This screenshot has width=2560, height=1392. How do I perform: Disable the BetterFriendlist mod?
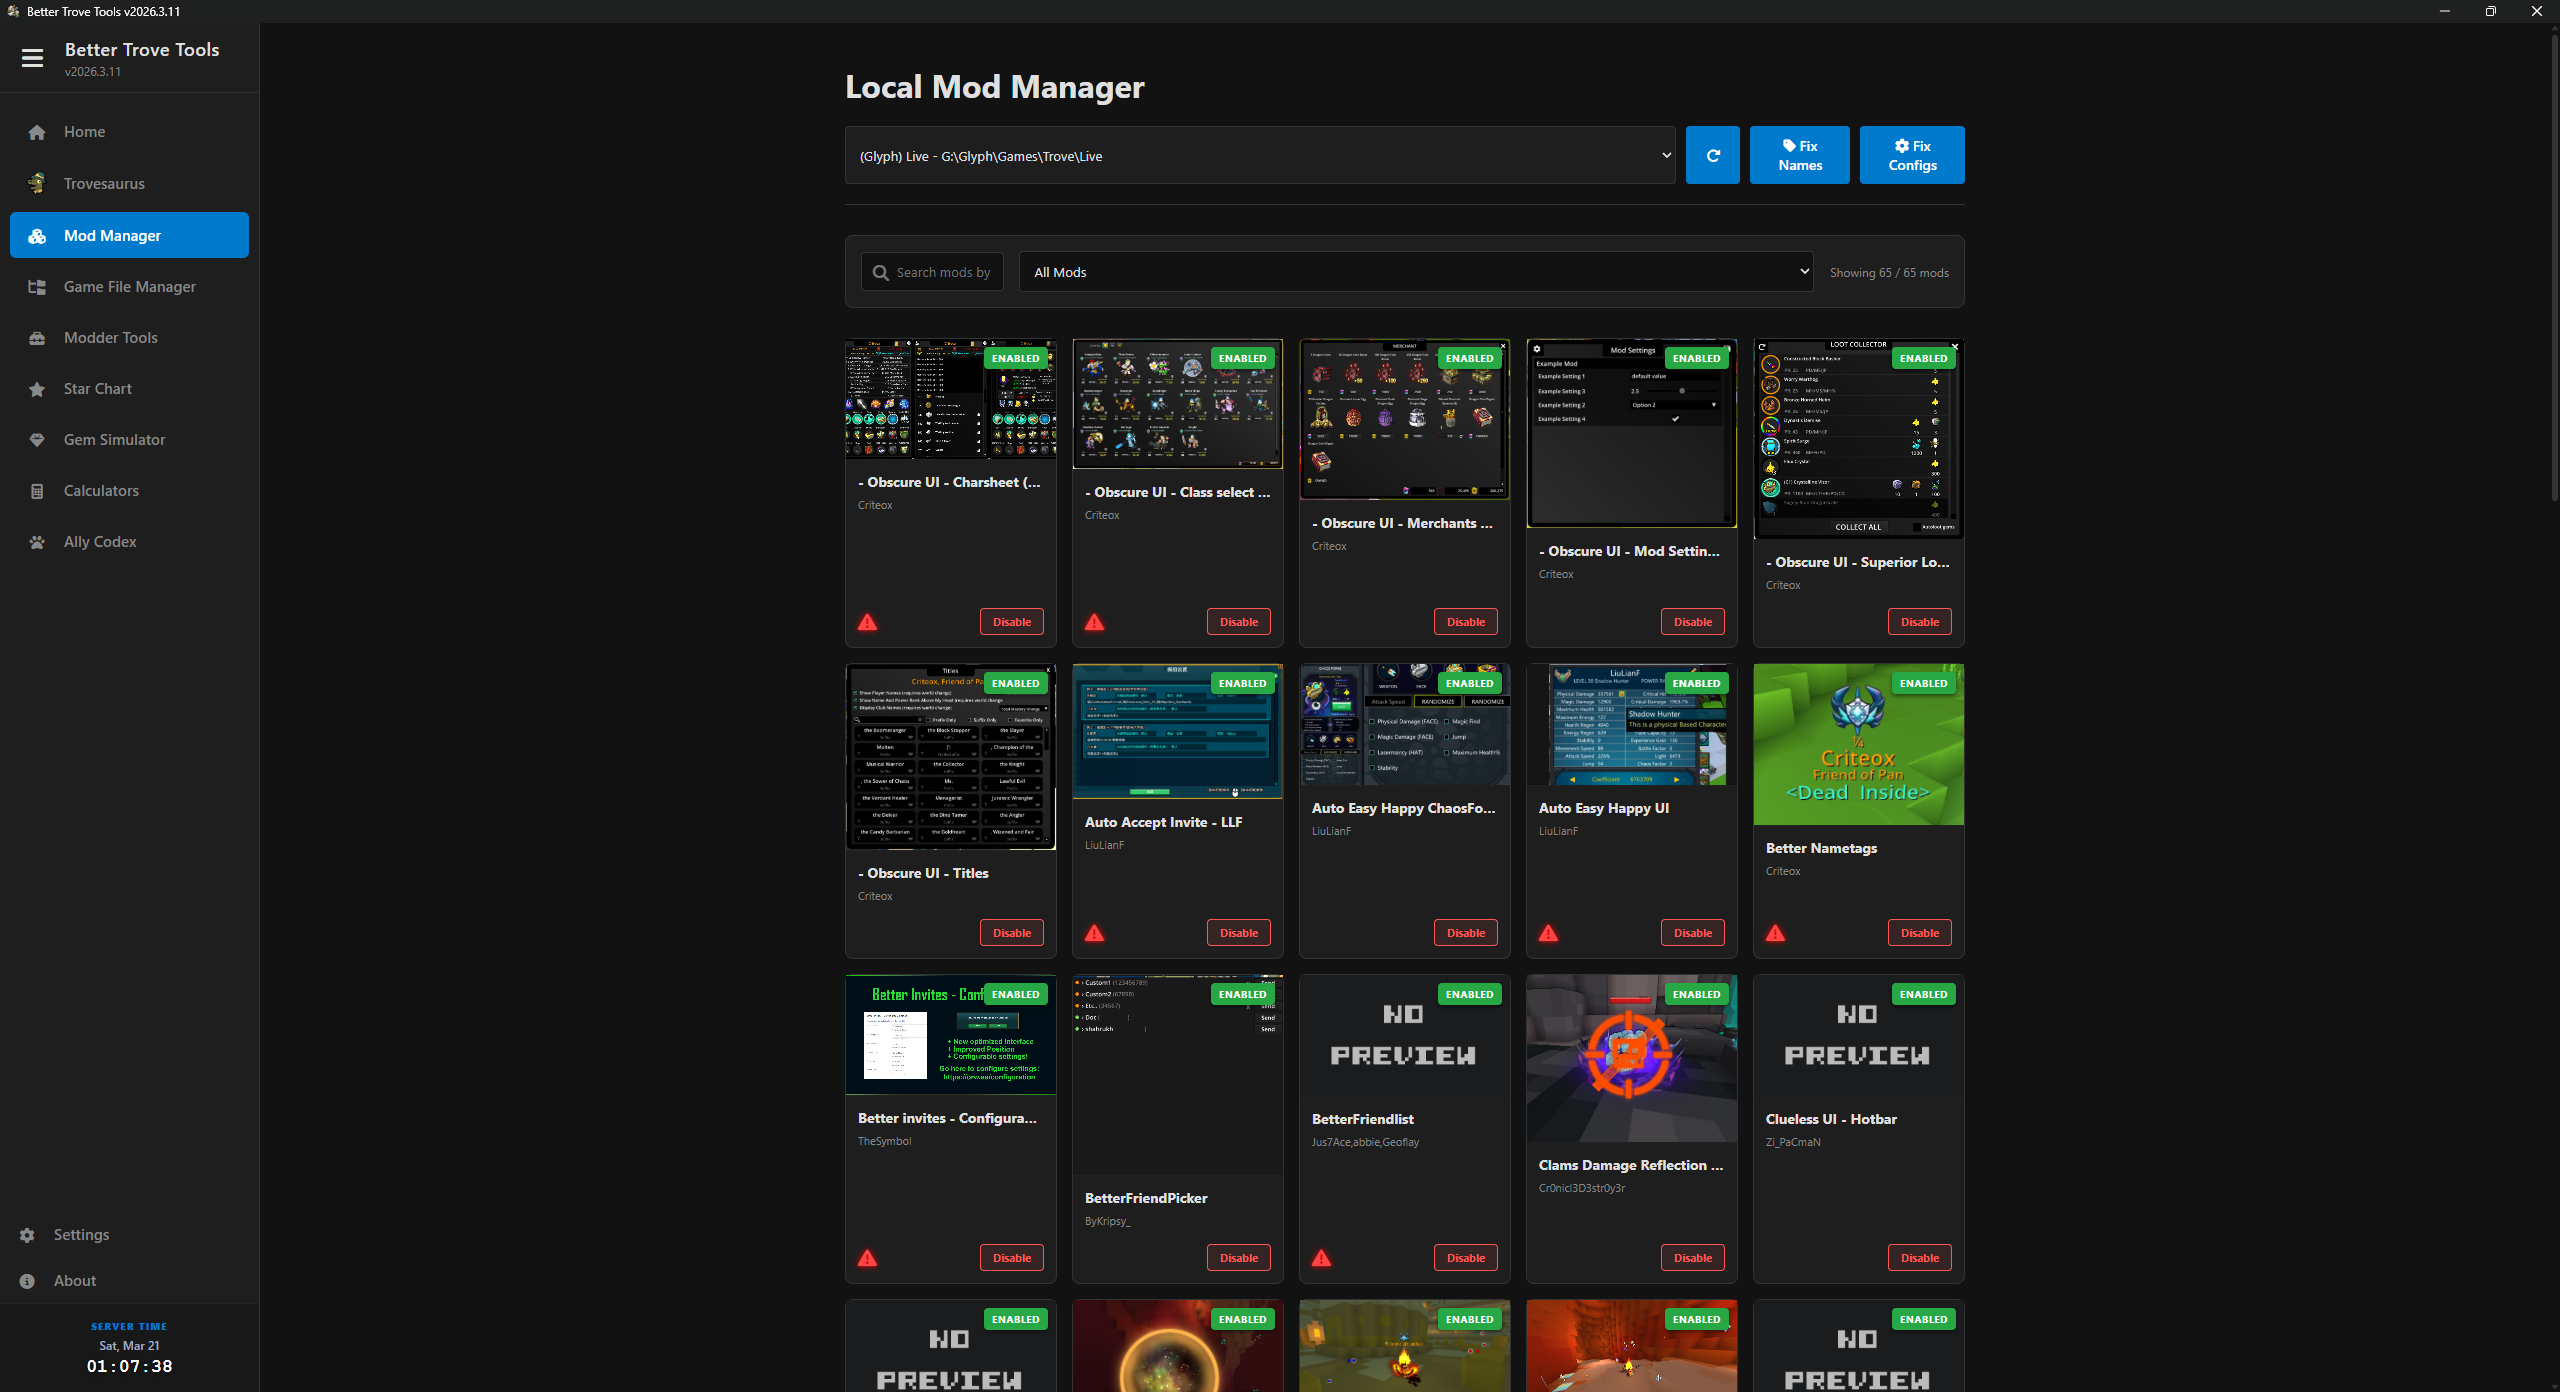point(1465,1257)
